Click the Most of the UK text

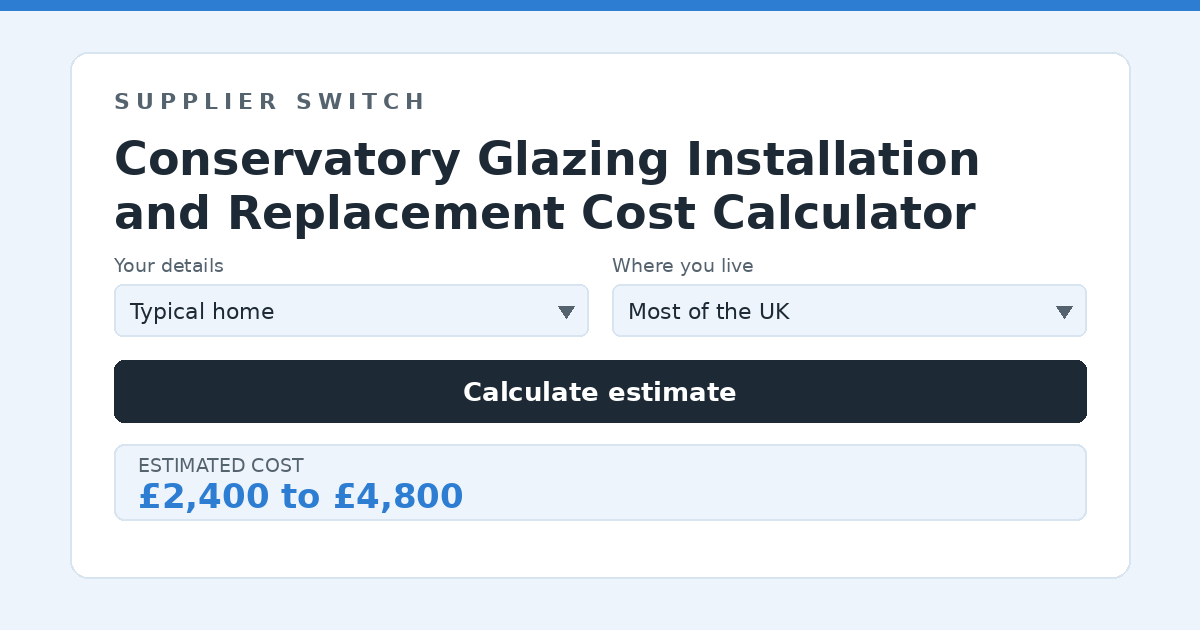[708, 312]
